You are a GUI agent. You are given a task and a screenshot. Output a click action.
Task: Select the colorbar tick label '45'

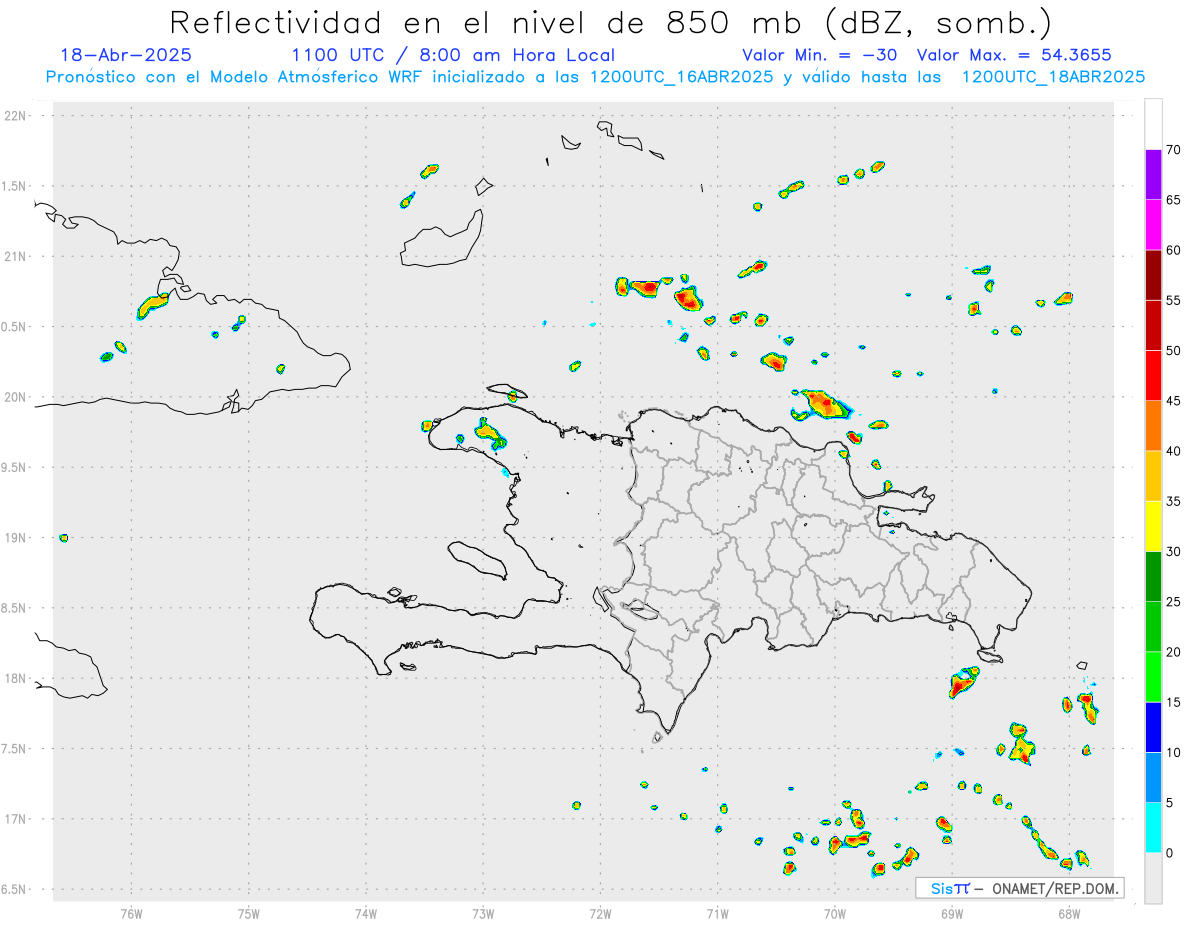[x=1174, y=401]
